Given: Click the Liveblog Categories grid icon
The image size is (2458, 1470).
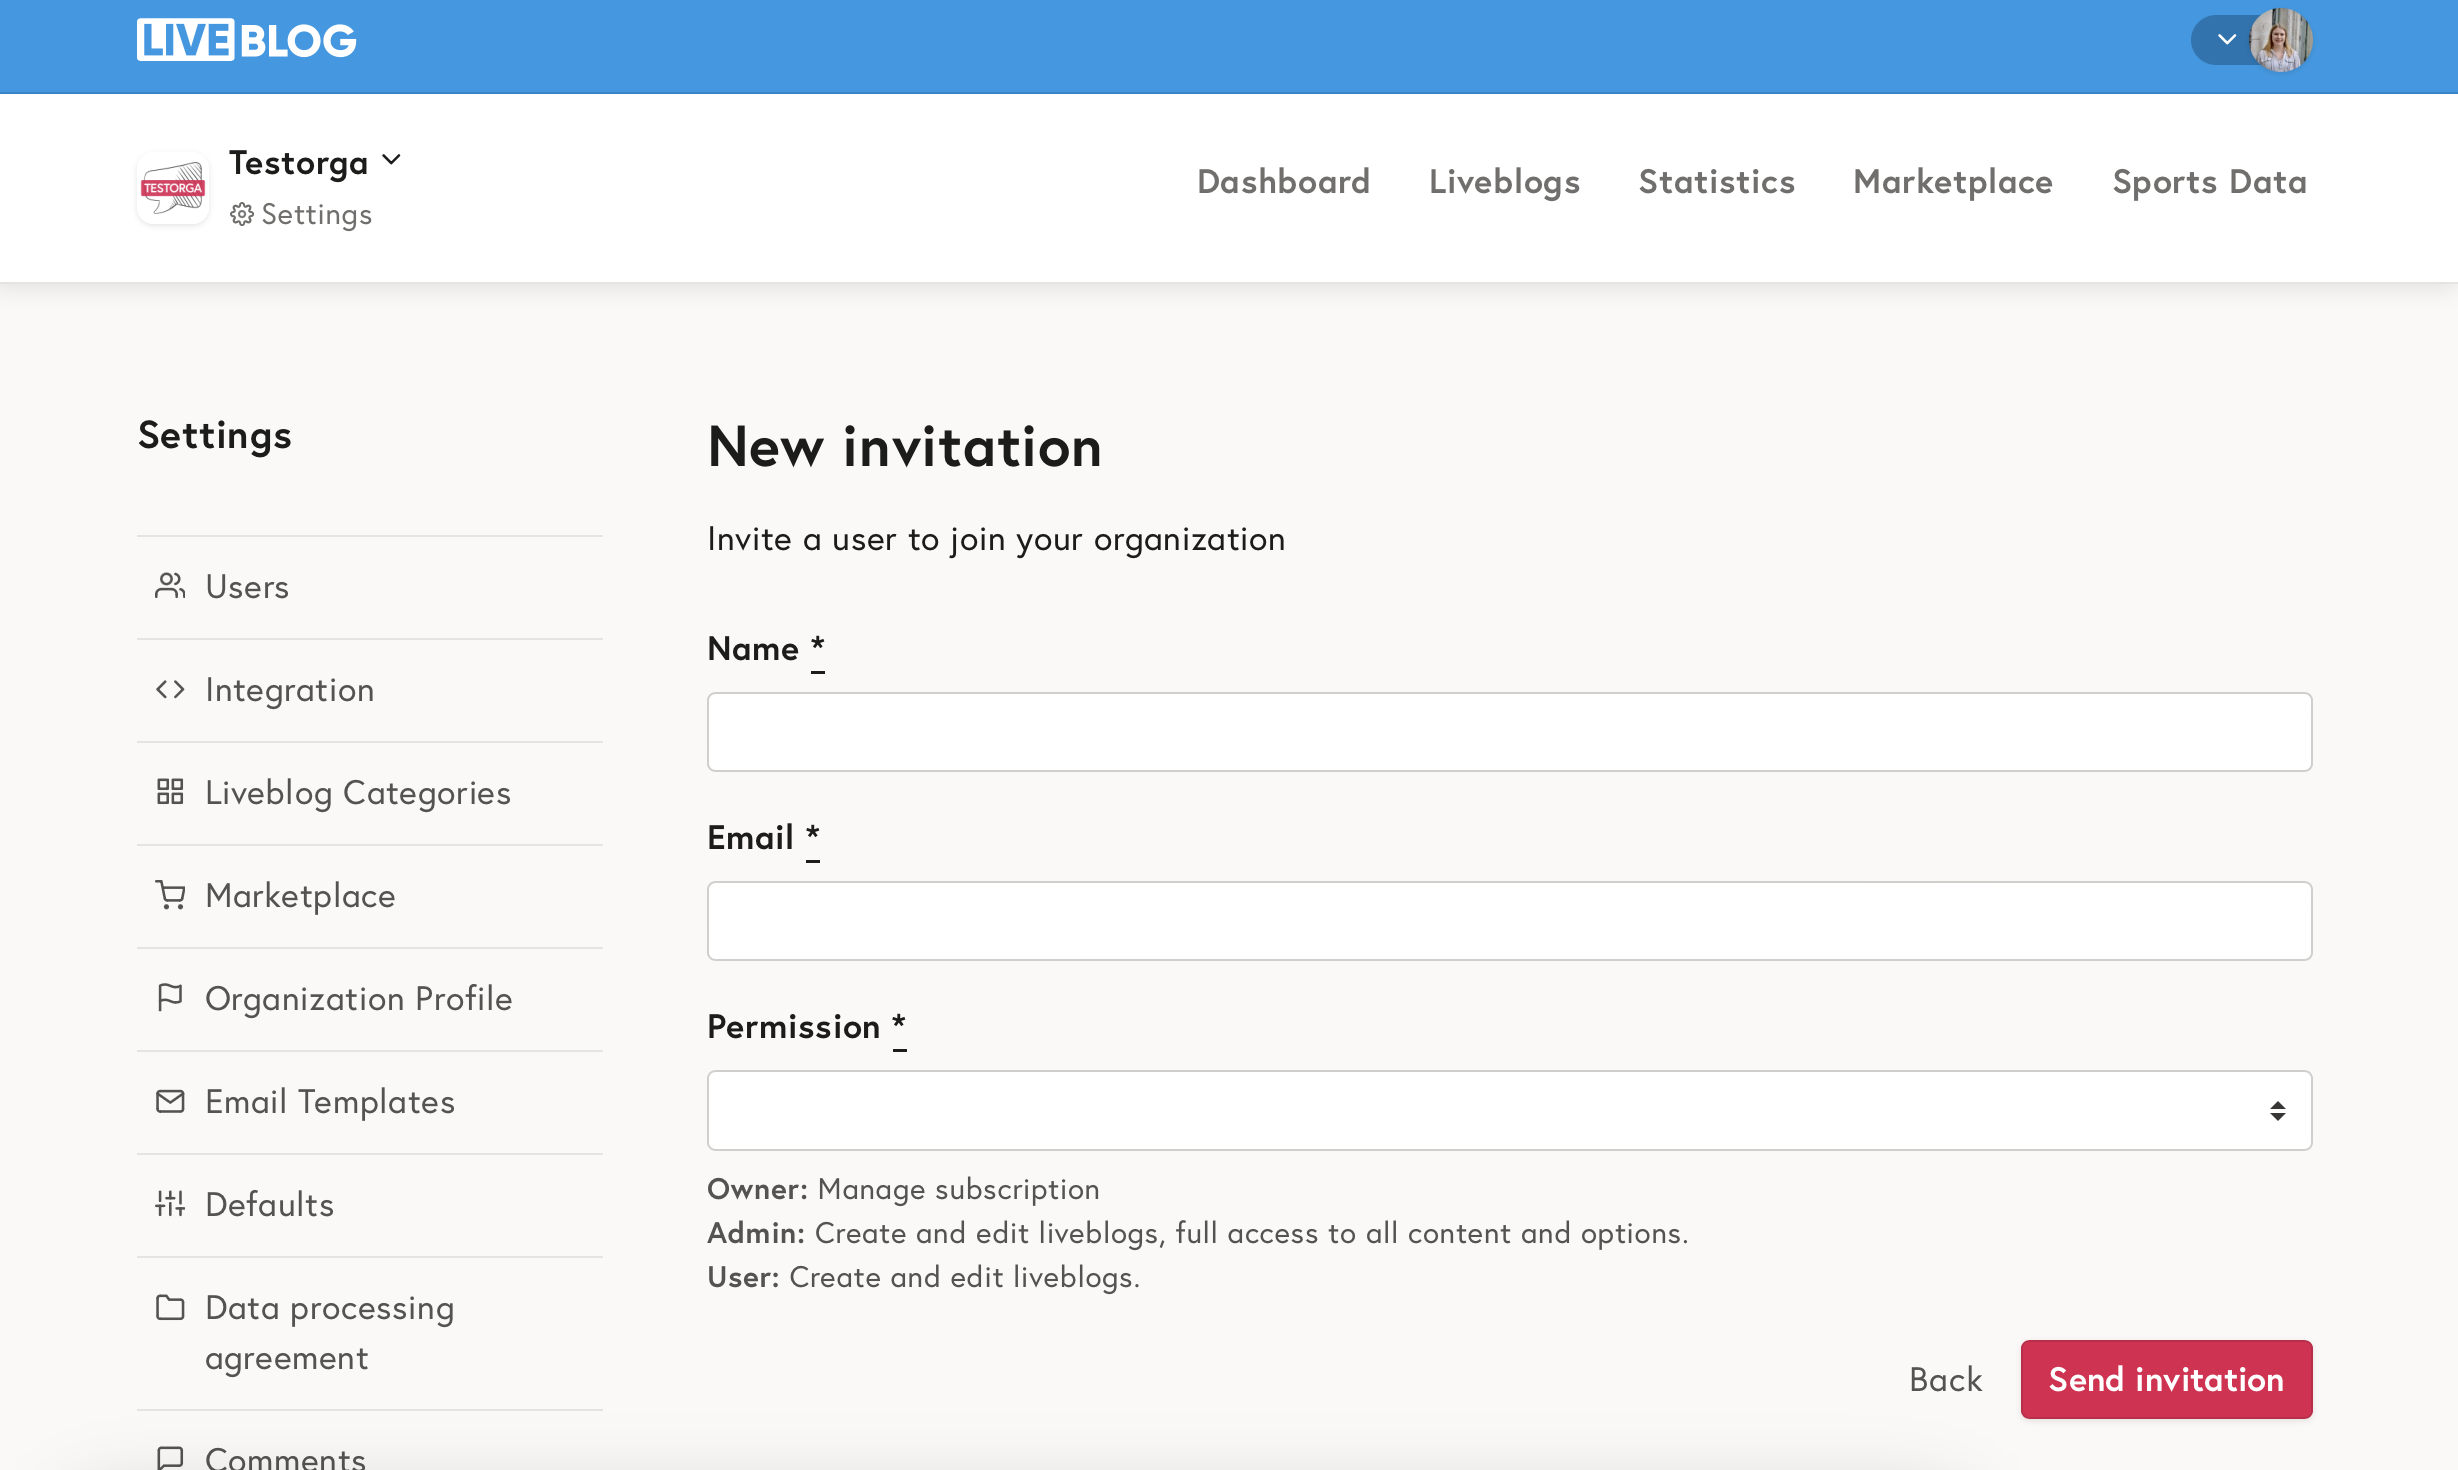Looking at the screenshot, I should (170, 792).
